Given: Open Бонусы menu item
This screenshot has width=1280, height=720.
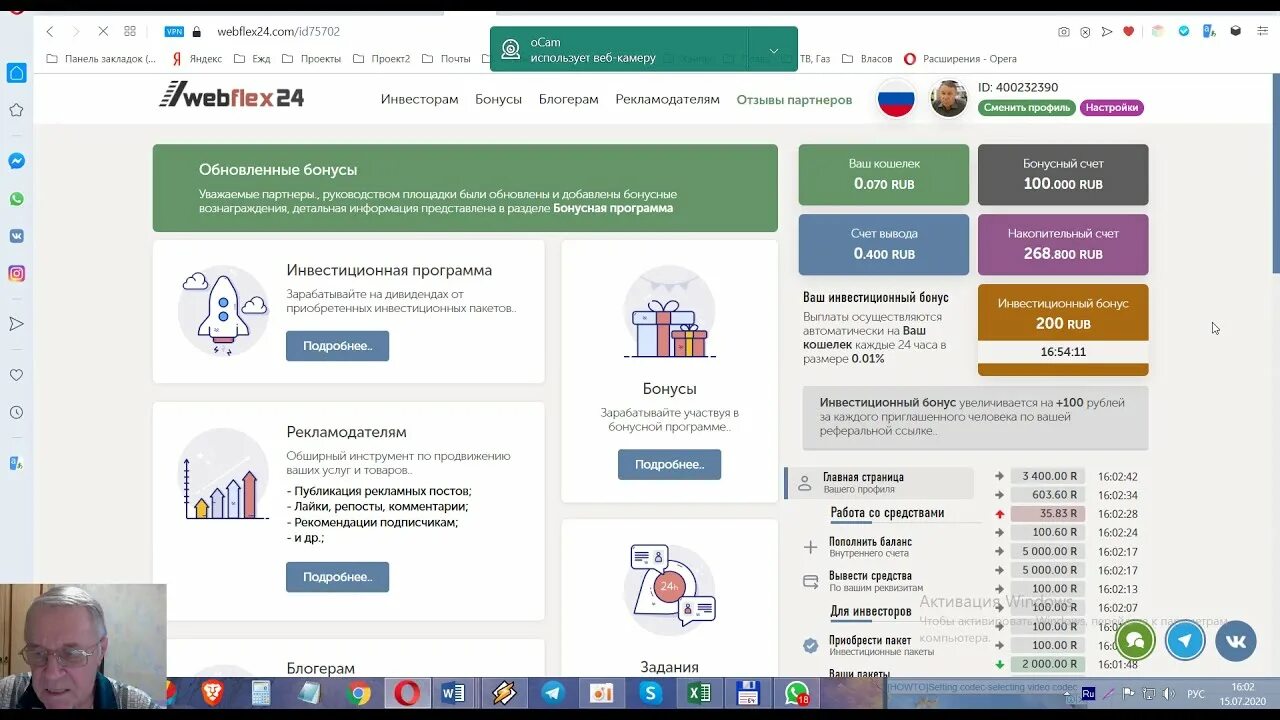Looking at the screenshot, I should (498, 99).
